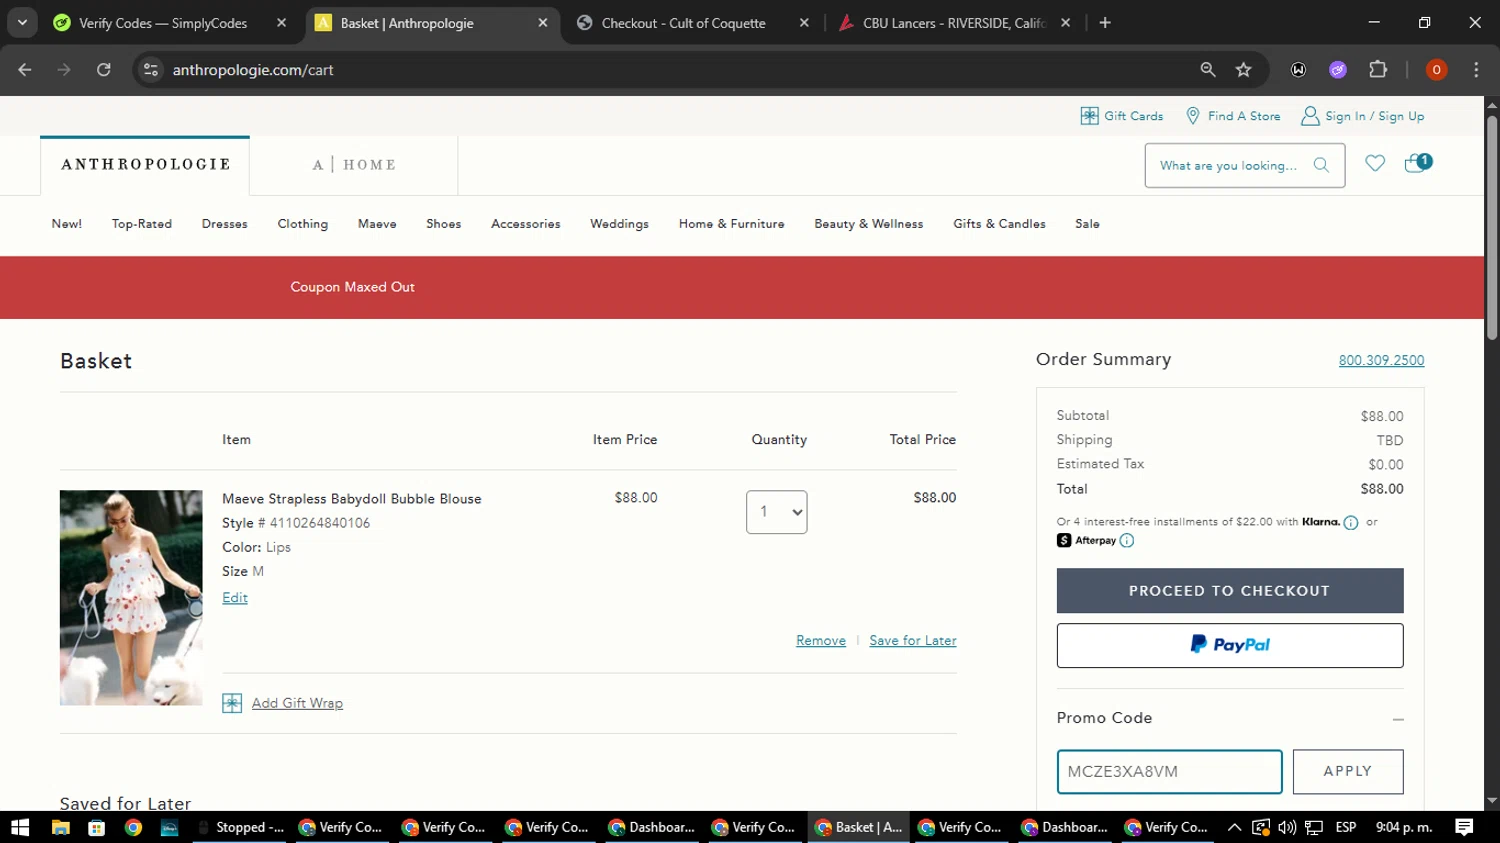The image size is (1500, 843).
Task: Open the quantity dropdown
Action: [777, 512]
